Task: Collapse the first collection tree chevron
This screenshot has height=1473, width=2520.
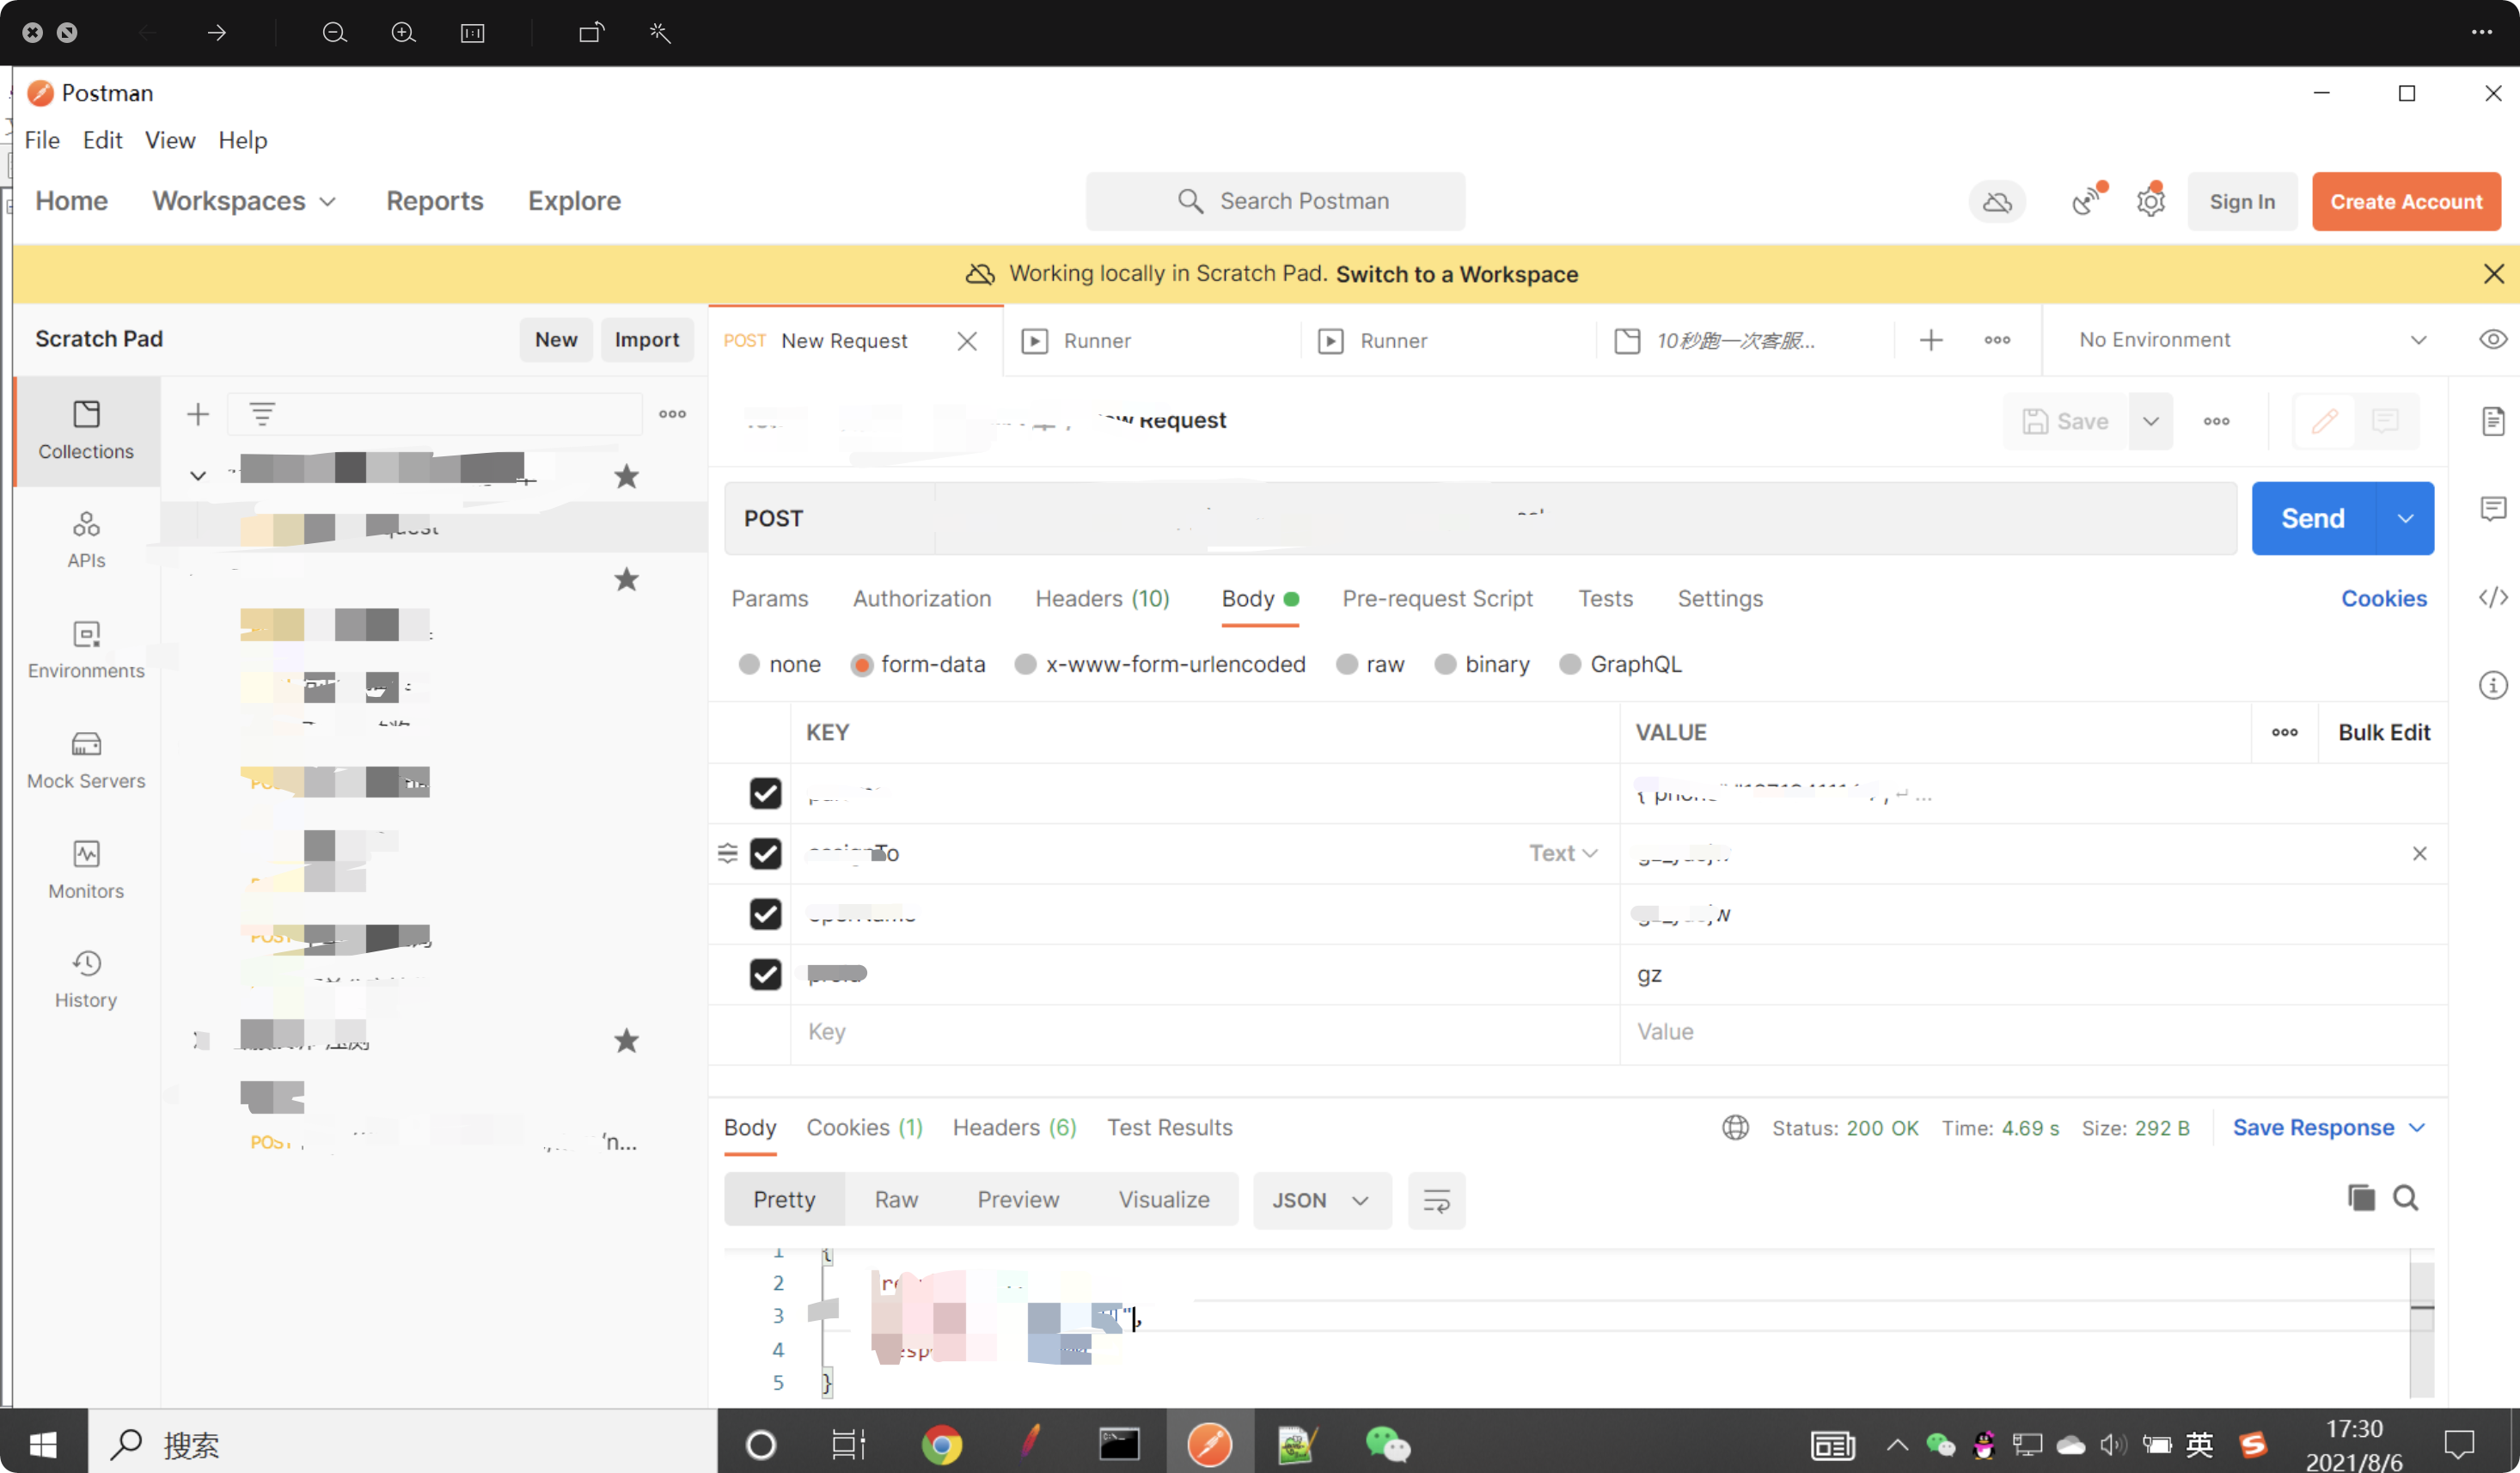Action: 198,476
